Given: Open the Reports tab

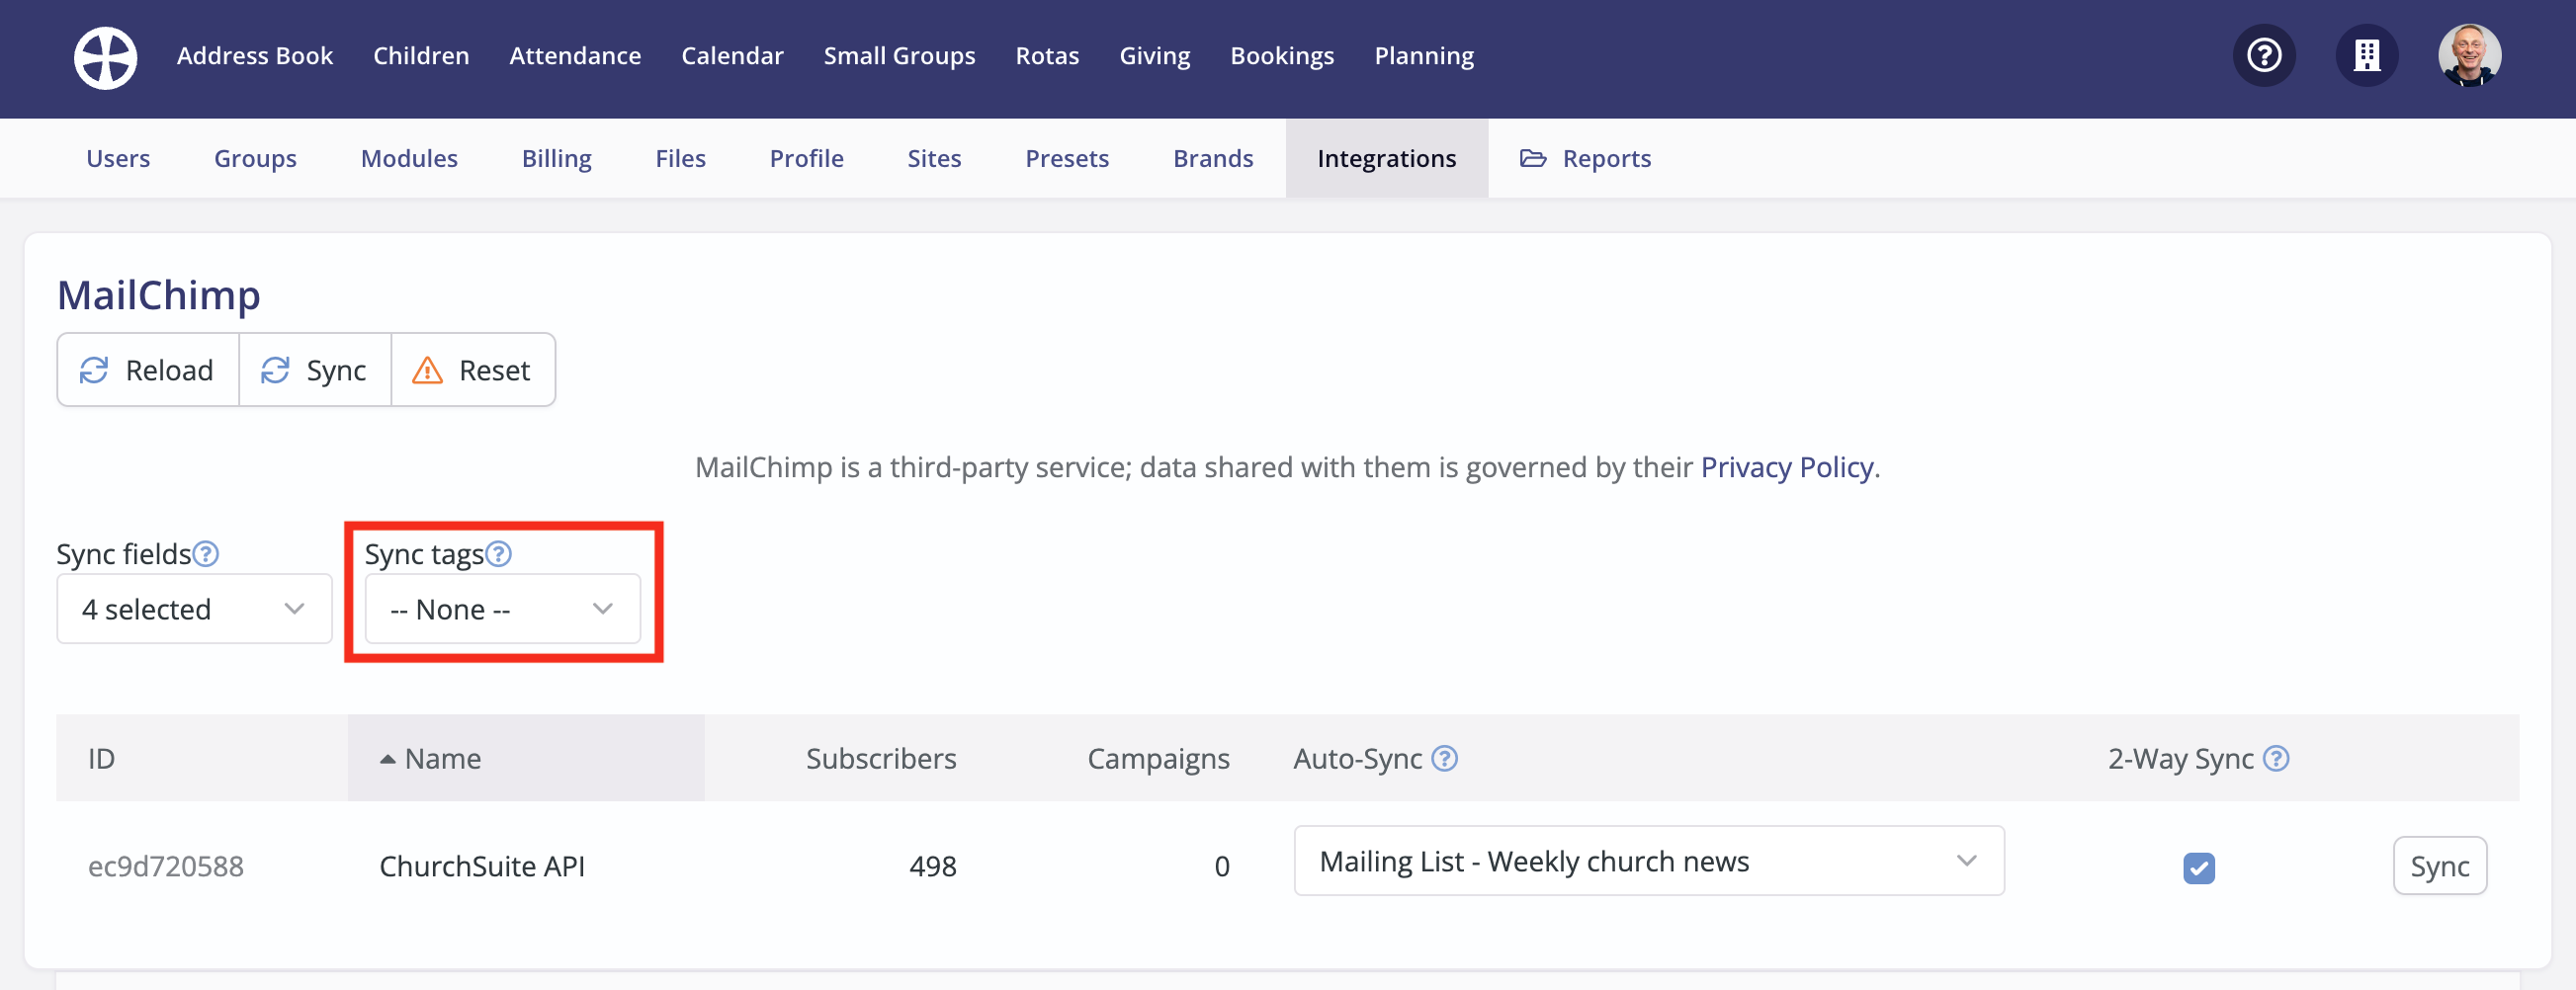Looking at the screenshot, I should point(1585,158).
